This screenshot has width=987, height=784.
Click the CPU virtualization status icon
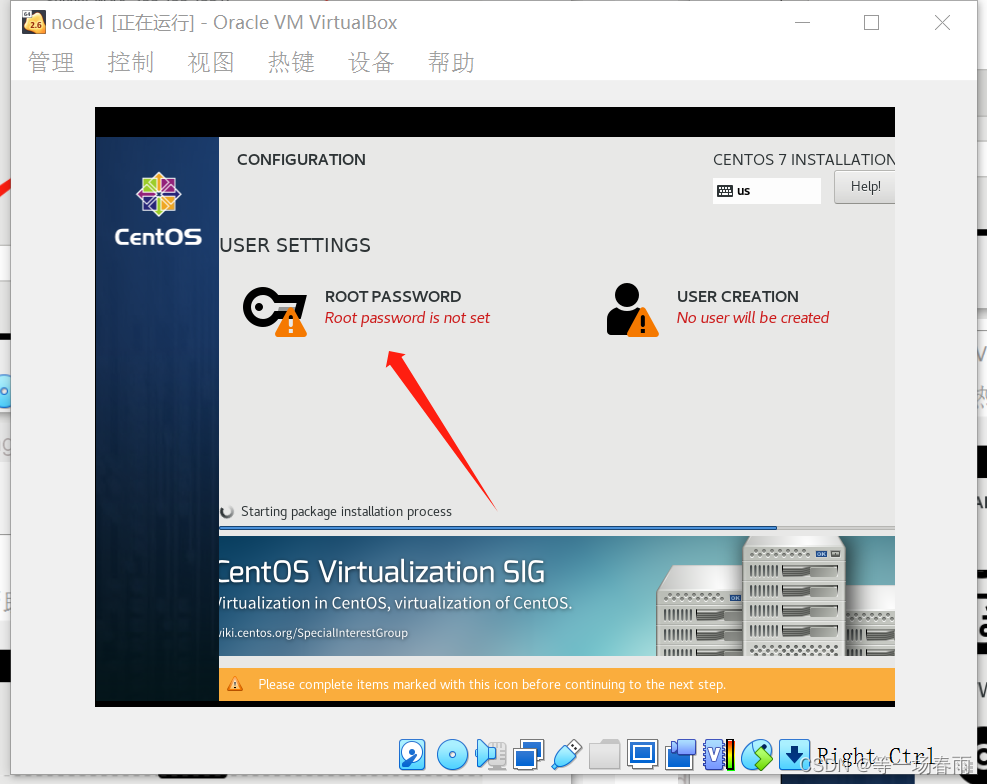(x=719, y=754)
